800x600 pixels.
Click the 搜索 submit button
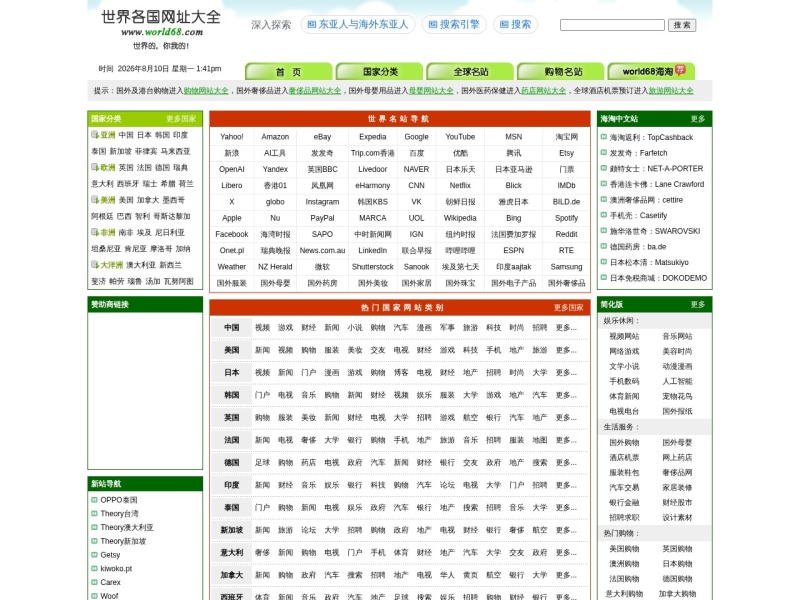(x=682, y=25)
